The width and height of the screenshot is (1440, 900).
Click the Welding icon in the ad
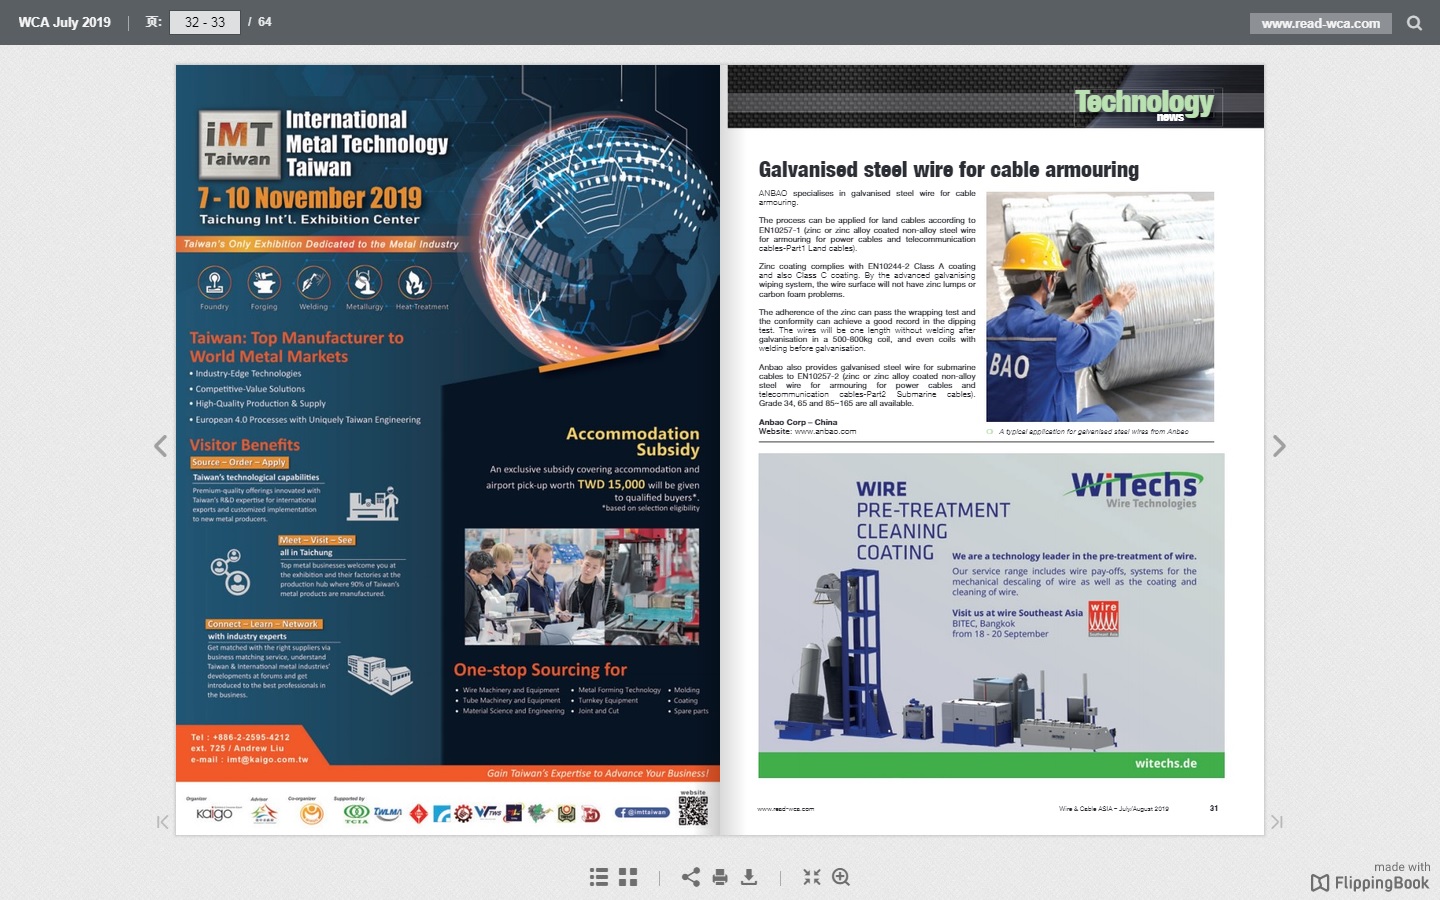pos(314,282)
